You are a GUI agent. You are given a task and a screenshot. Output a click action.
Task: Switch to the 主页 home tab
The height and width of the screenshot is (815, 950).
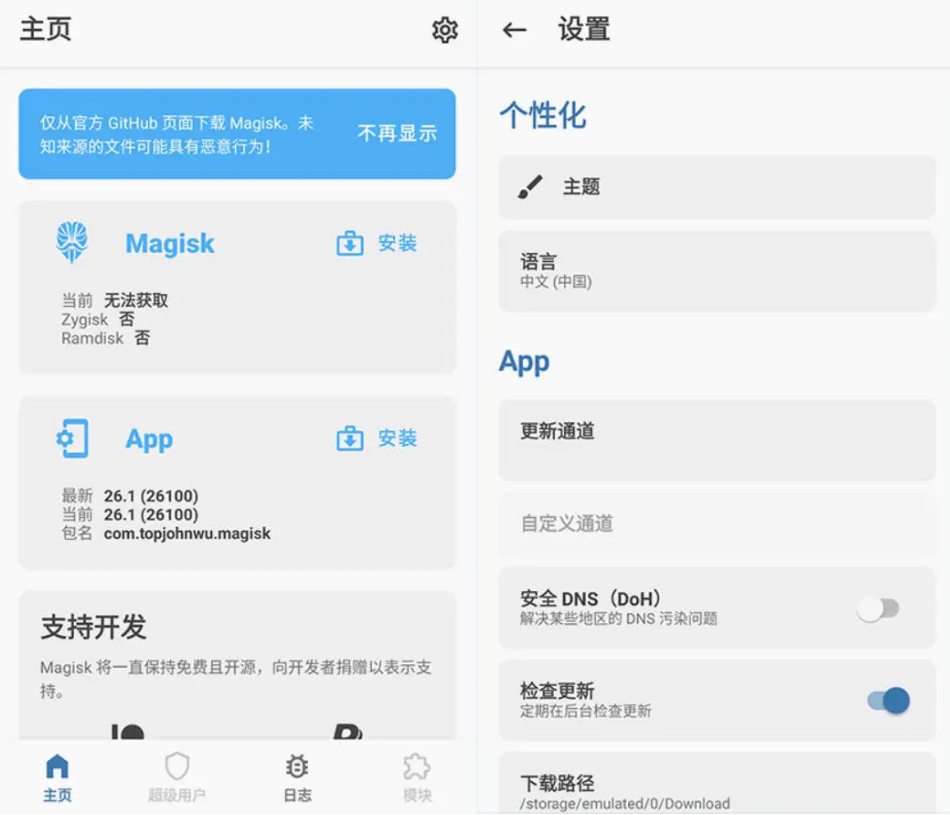click(x=58, y=778)
